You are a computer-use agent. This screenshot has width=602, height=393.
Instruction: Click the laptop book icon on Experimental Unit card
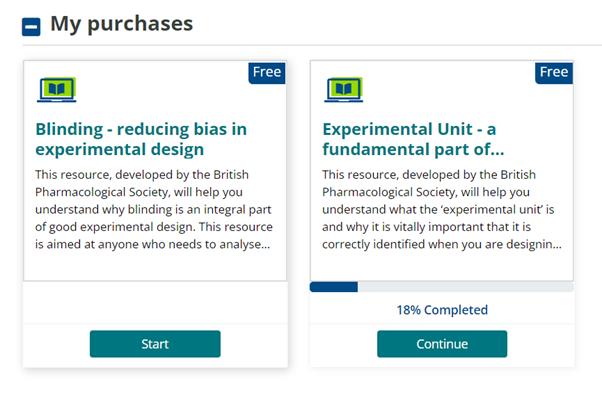[x=344, y=90]
